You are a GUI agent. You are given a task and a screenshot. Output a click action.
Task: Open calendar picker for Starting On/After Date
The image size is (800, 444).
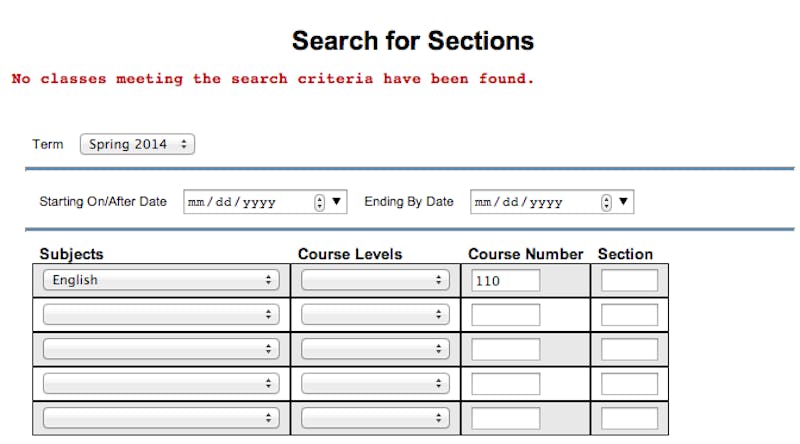337,202
